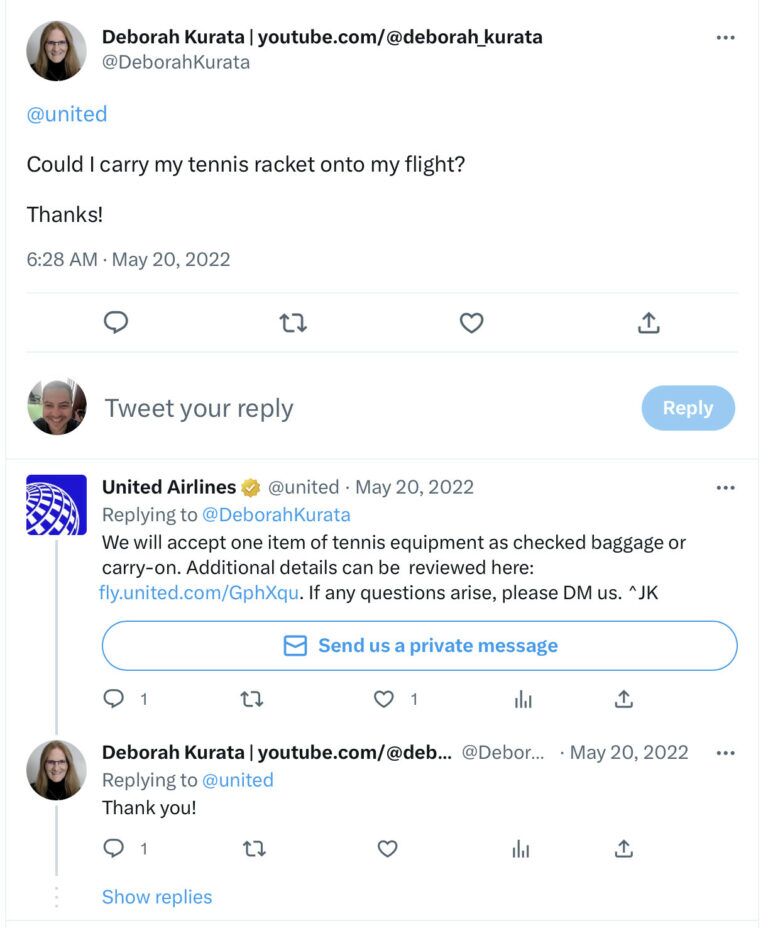View analytics of United Airlines reply

pos(523,700)
